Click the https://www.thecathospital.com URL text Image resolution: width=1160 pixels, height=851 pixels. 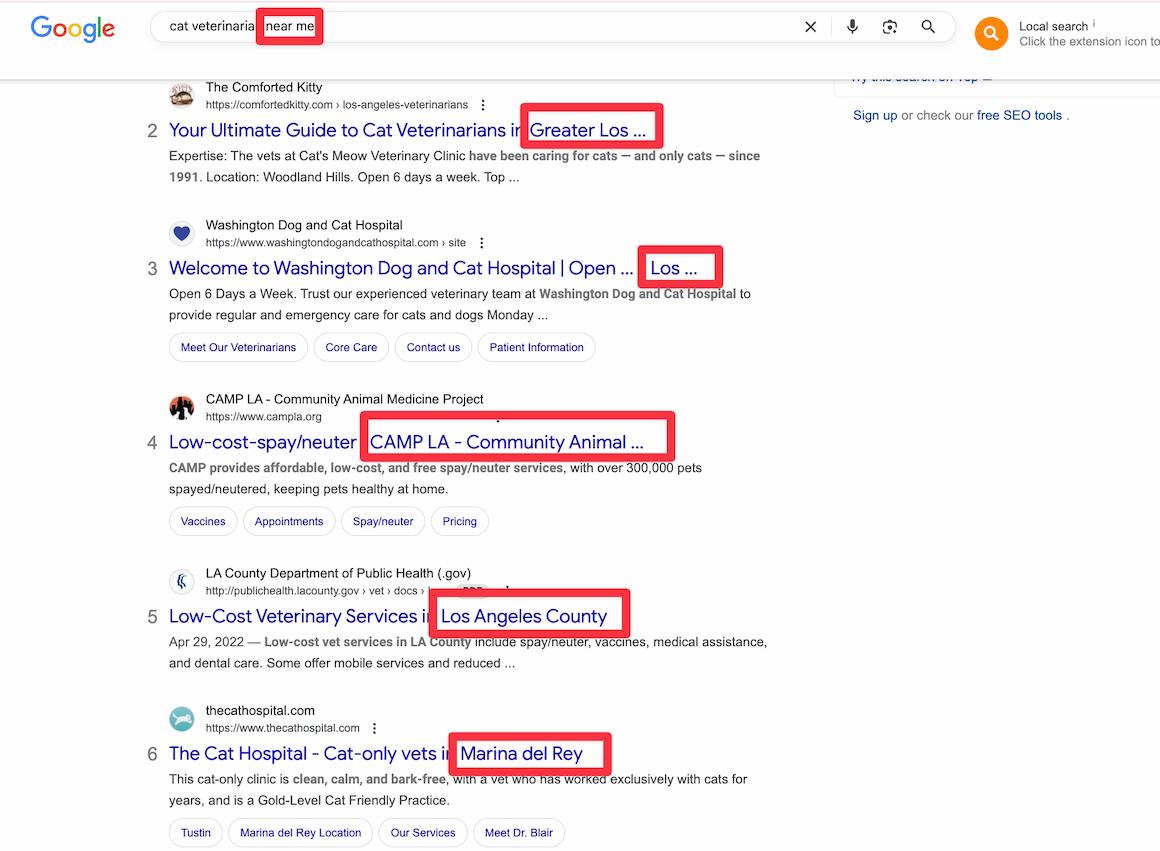(x=283, y=728)
